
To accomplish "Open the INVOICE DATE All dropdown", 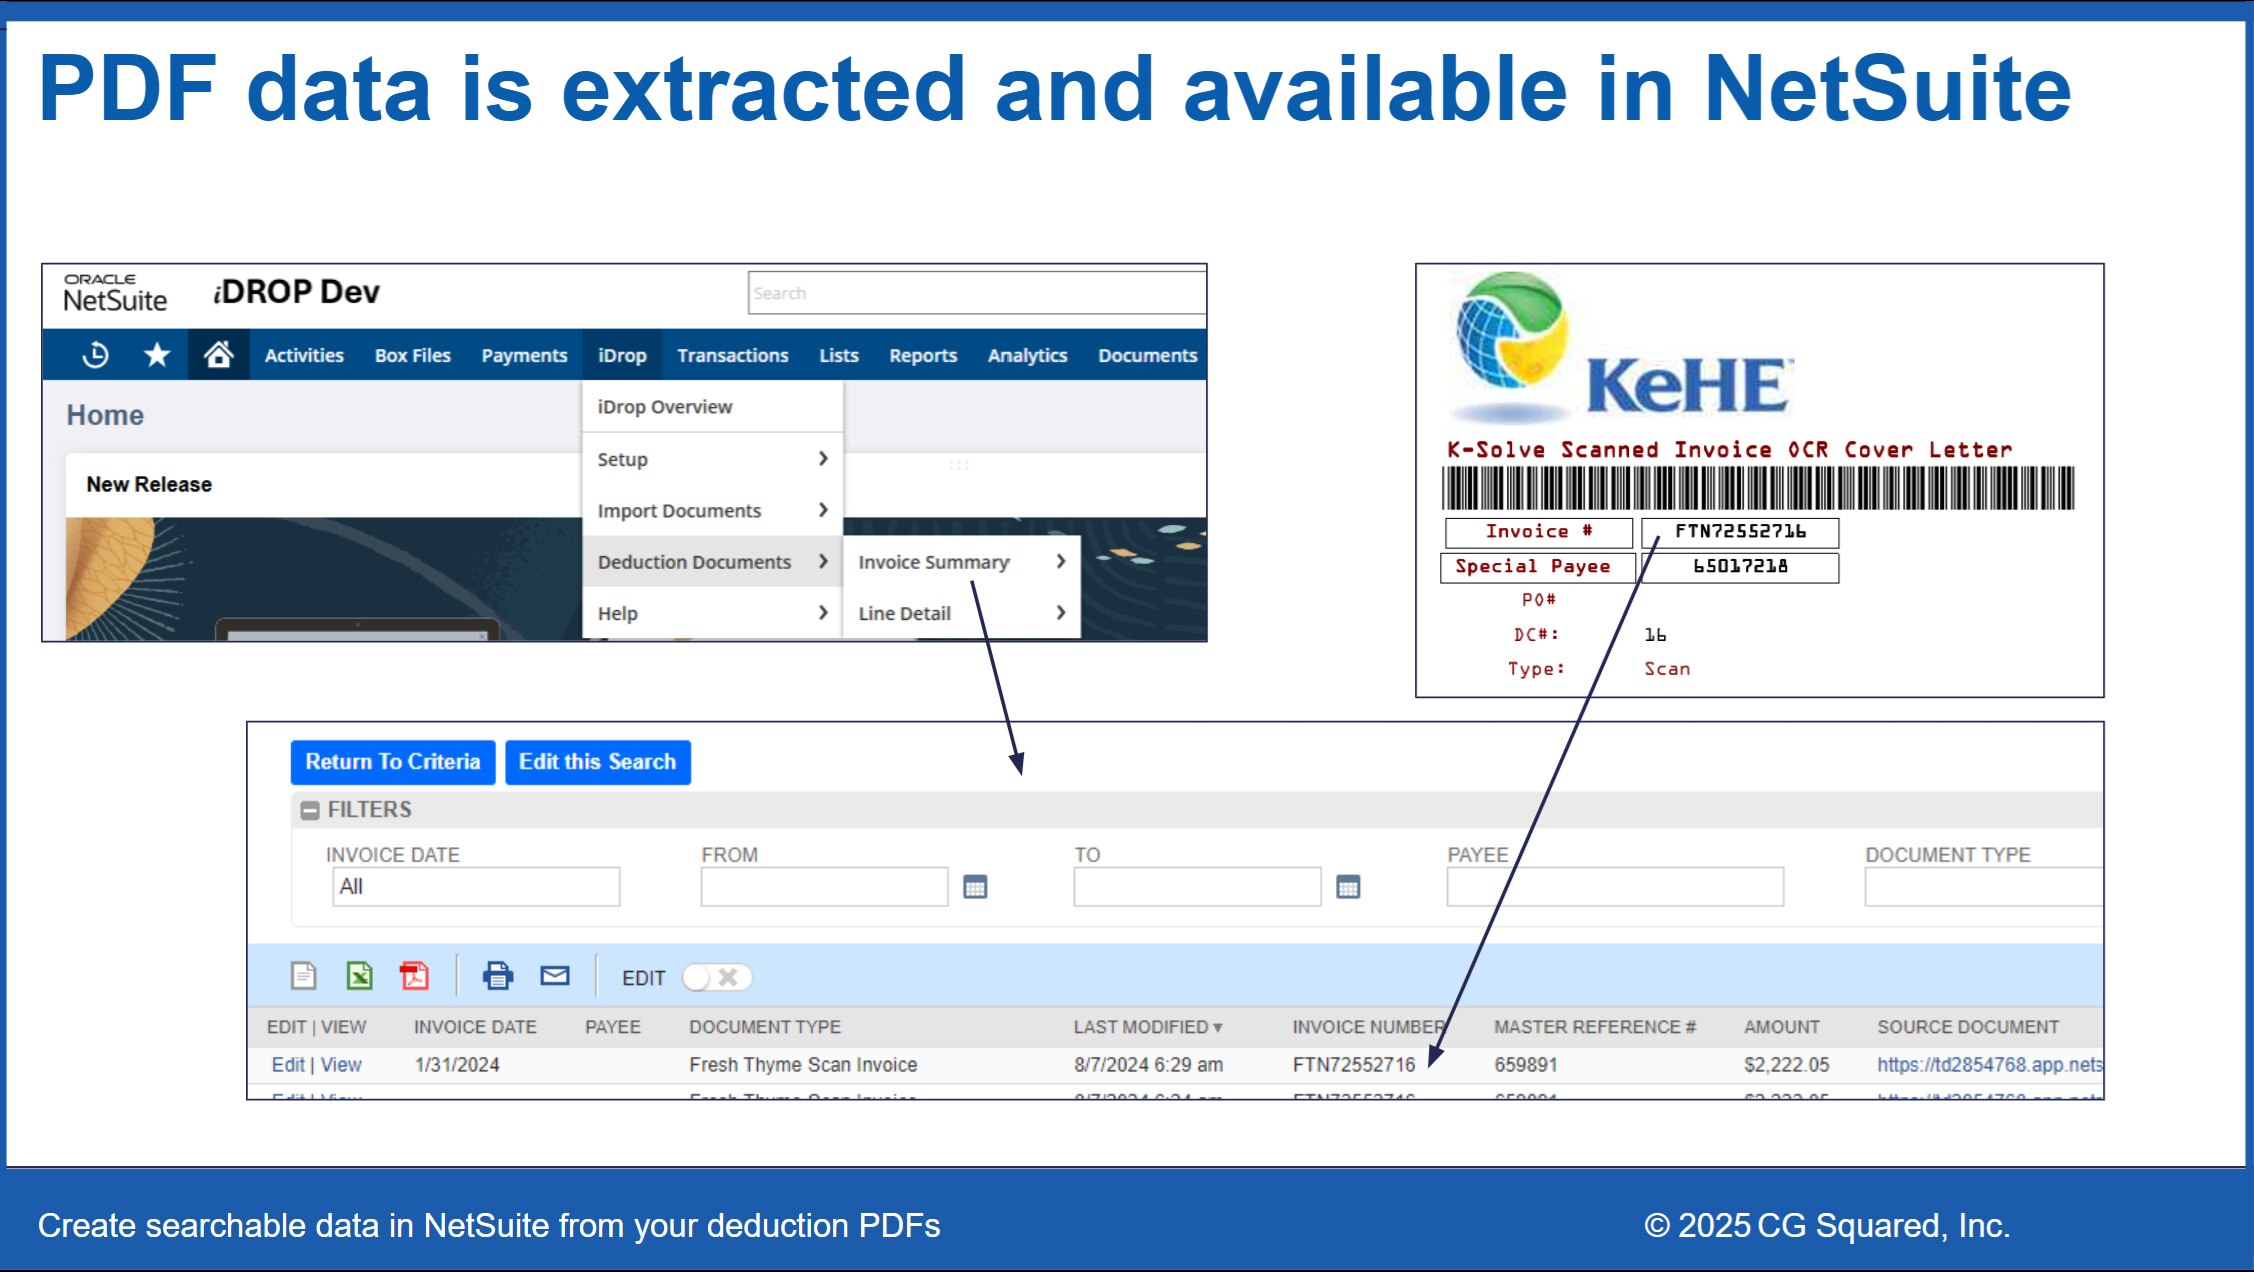I will click(x=475, y=887).
